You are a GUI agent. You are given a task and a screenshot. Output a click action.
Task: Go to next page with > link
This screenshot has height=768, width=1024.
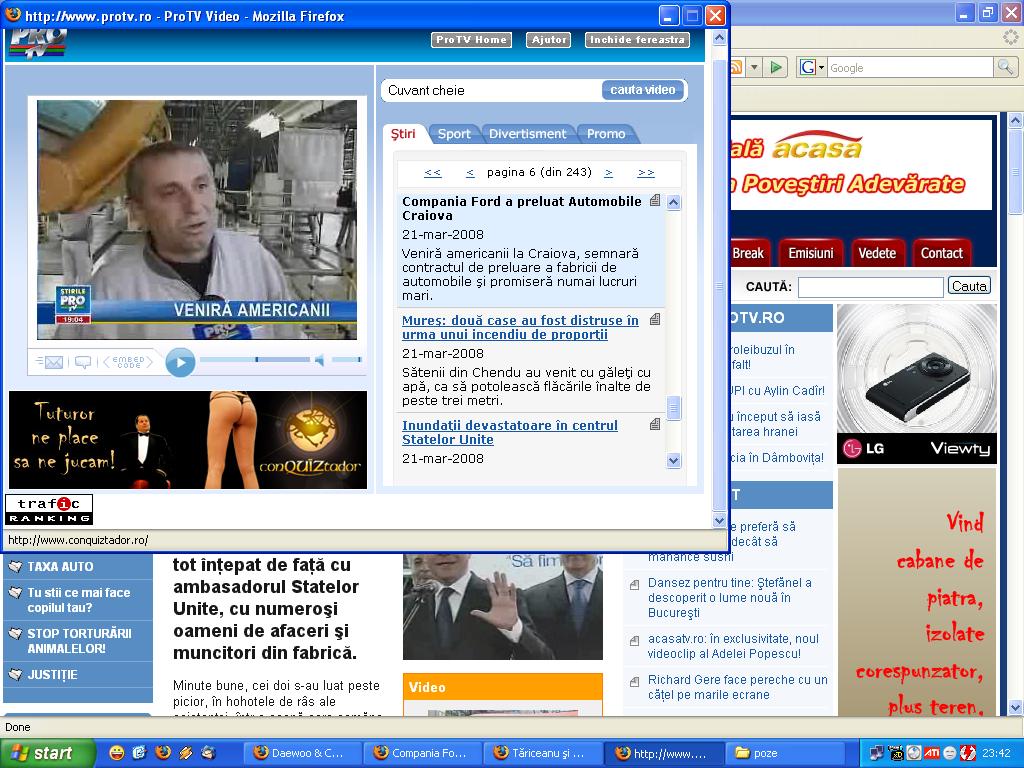click(x=609, y=172)
